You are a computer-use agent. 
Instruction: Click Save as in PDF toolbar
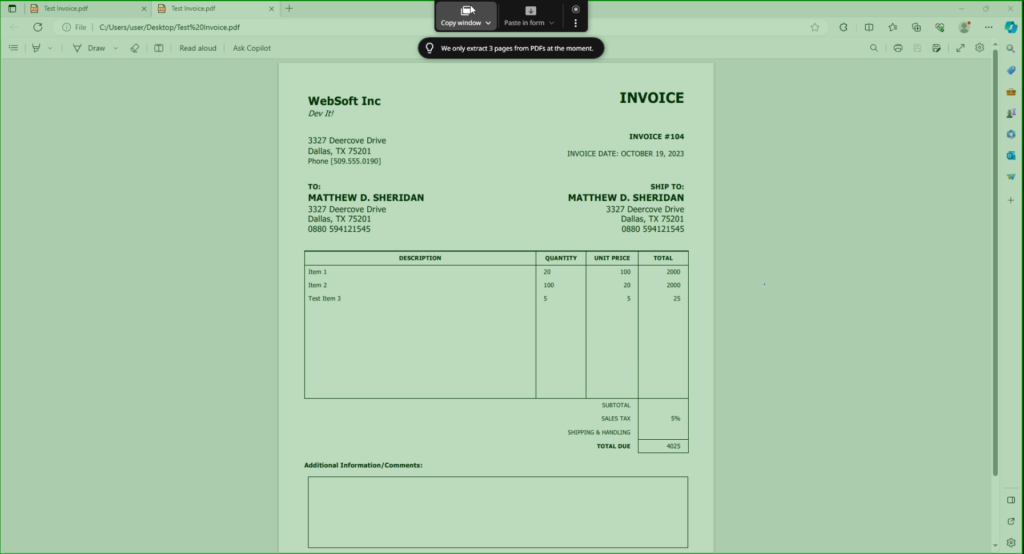[x=936, y=48]
